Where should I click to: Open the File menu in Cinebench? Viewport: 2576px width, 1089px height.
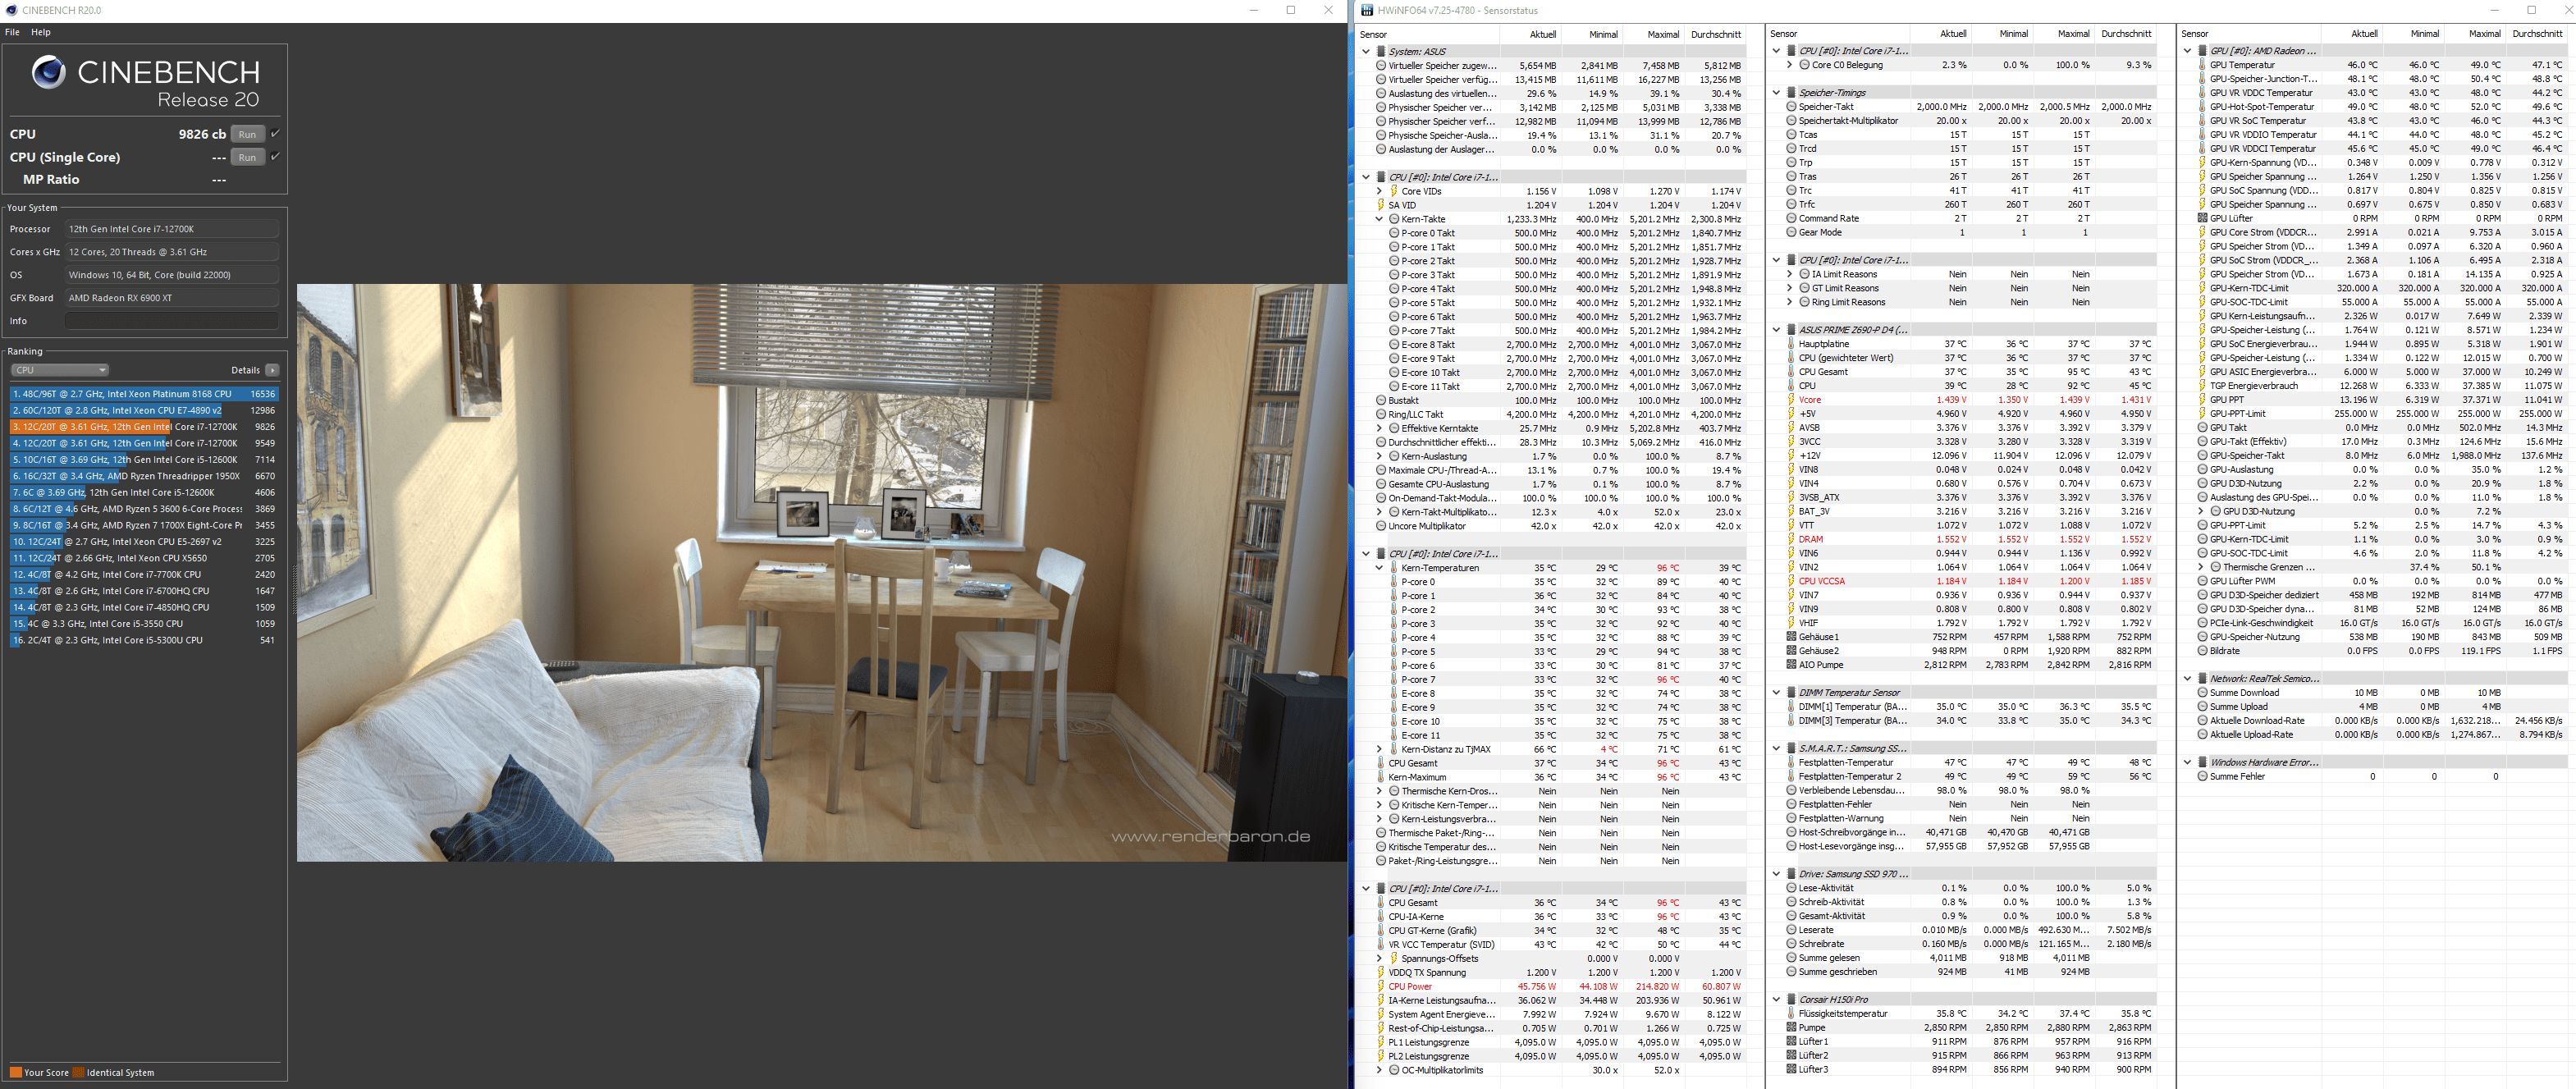click(x=12, y=32)
